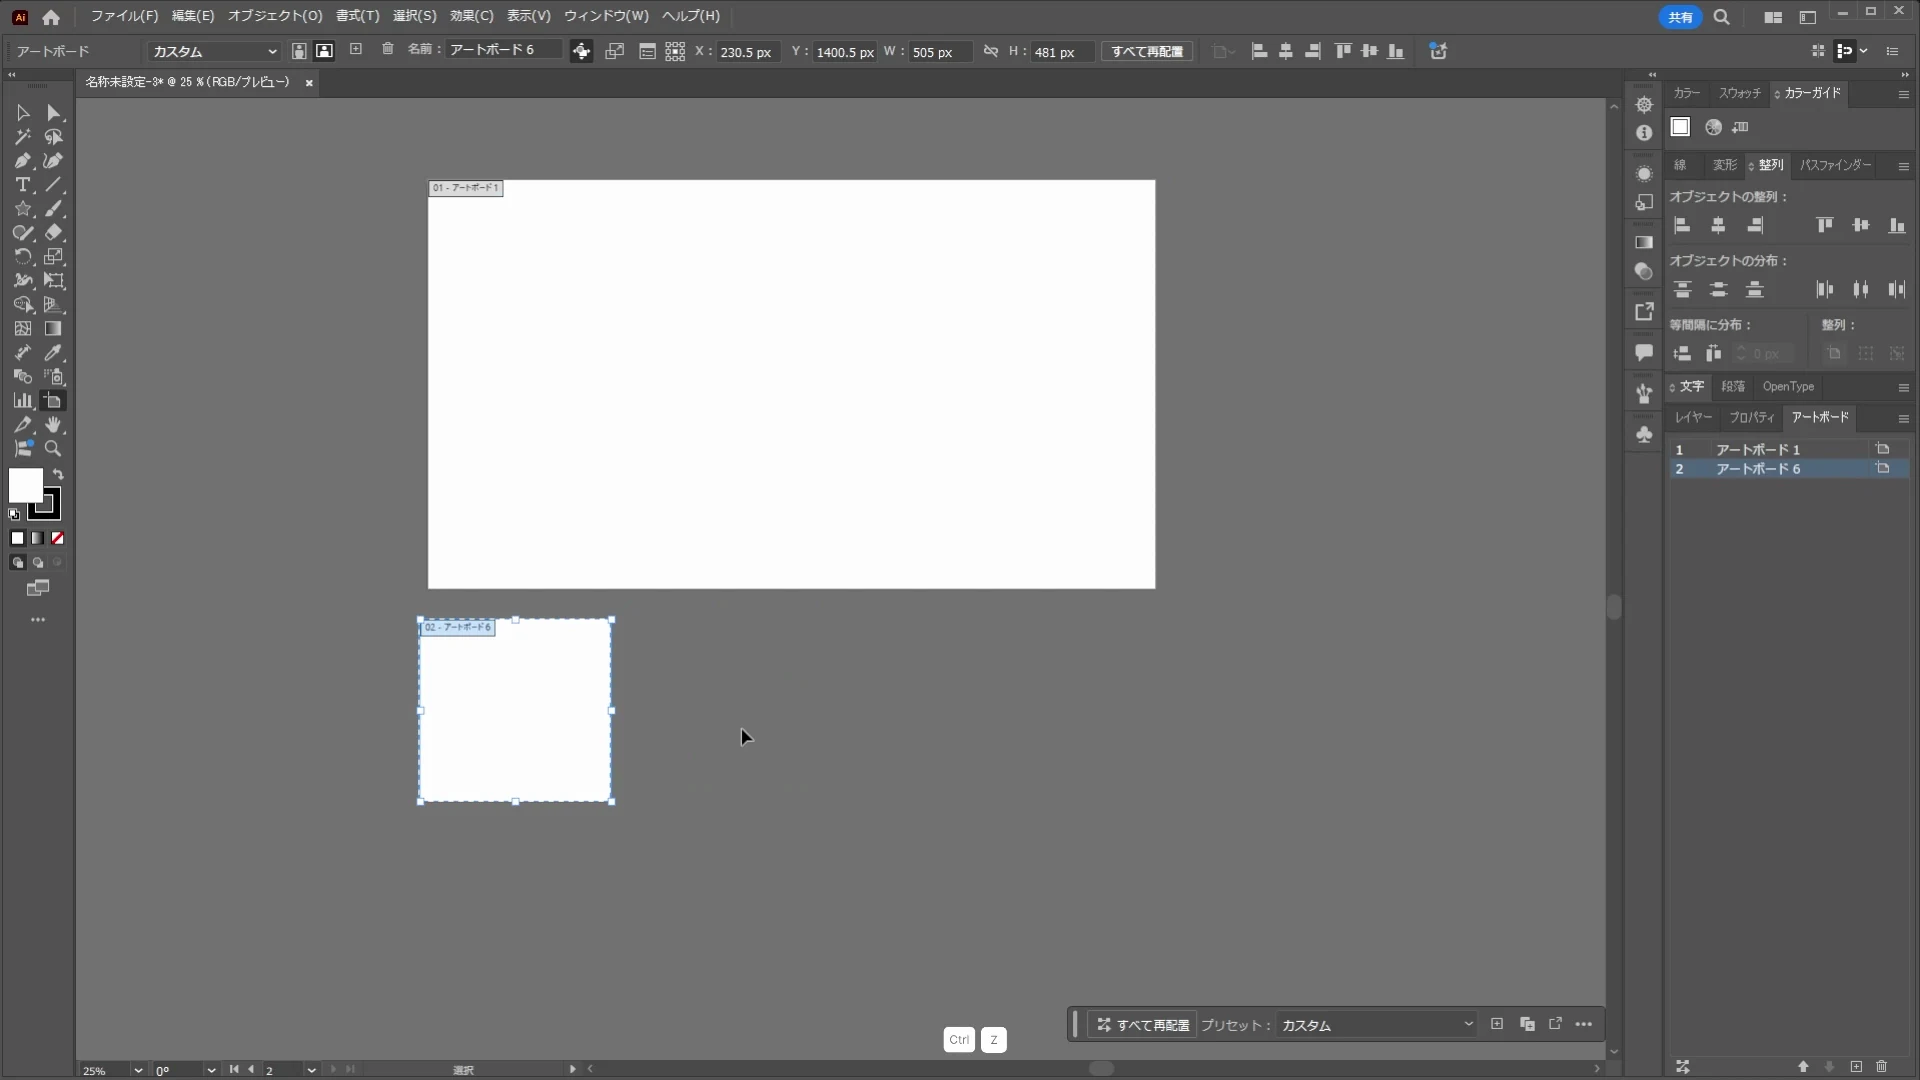Open artboard options icon in control bar
Image resolution: width=1920 pixels, height=1080 pixels.
[x=647, y=52]
